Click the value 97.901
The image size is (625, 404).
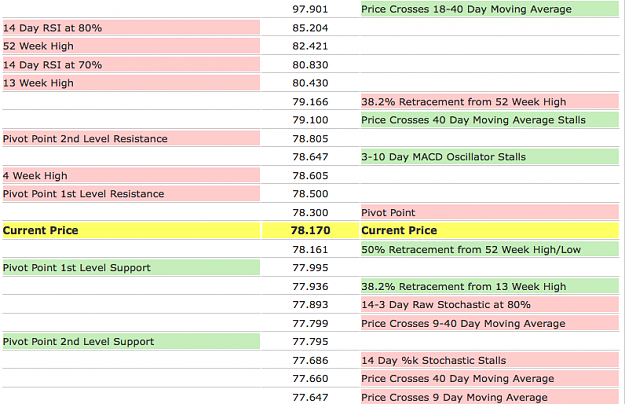click(x=310, y=9)
